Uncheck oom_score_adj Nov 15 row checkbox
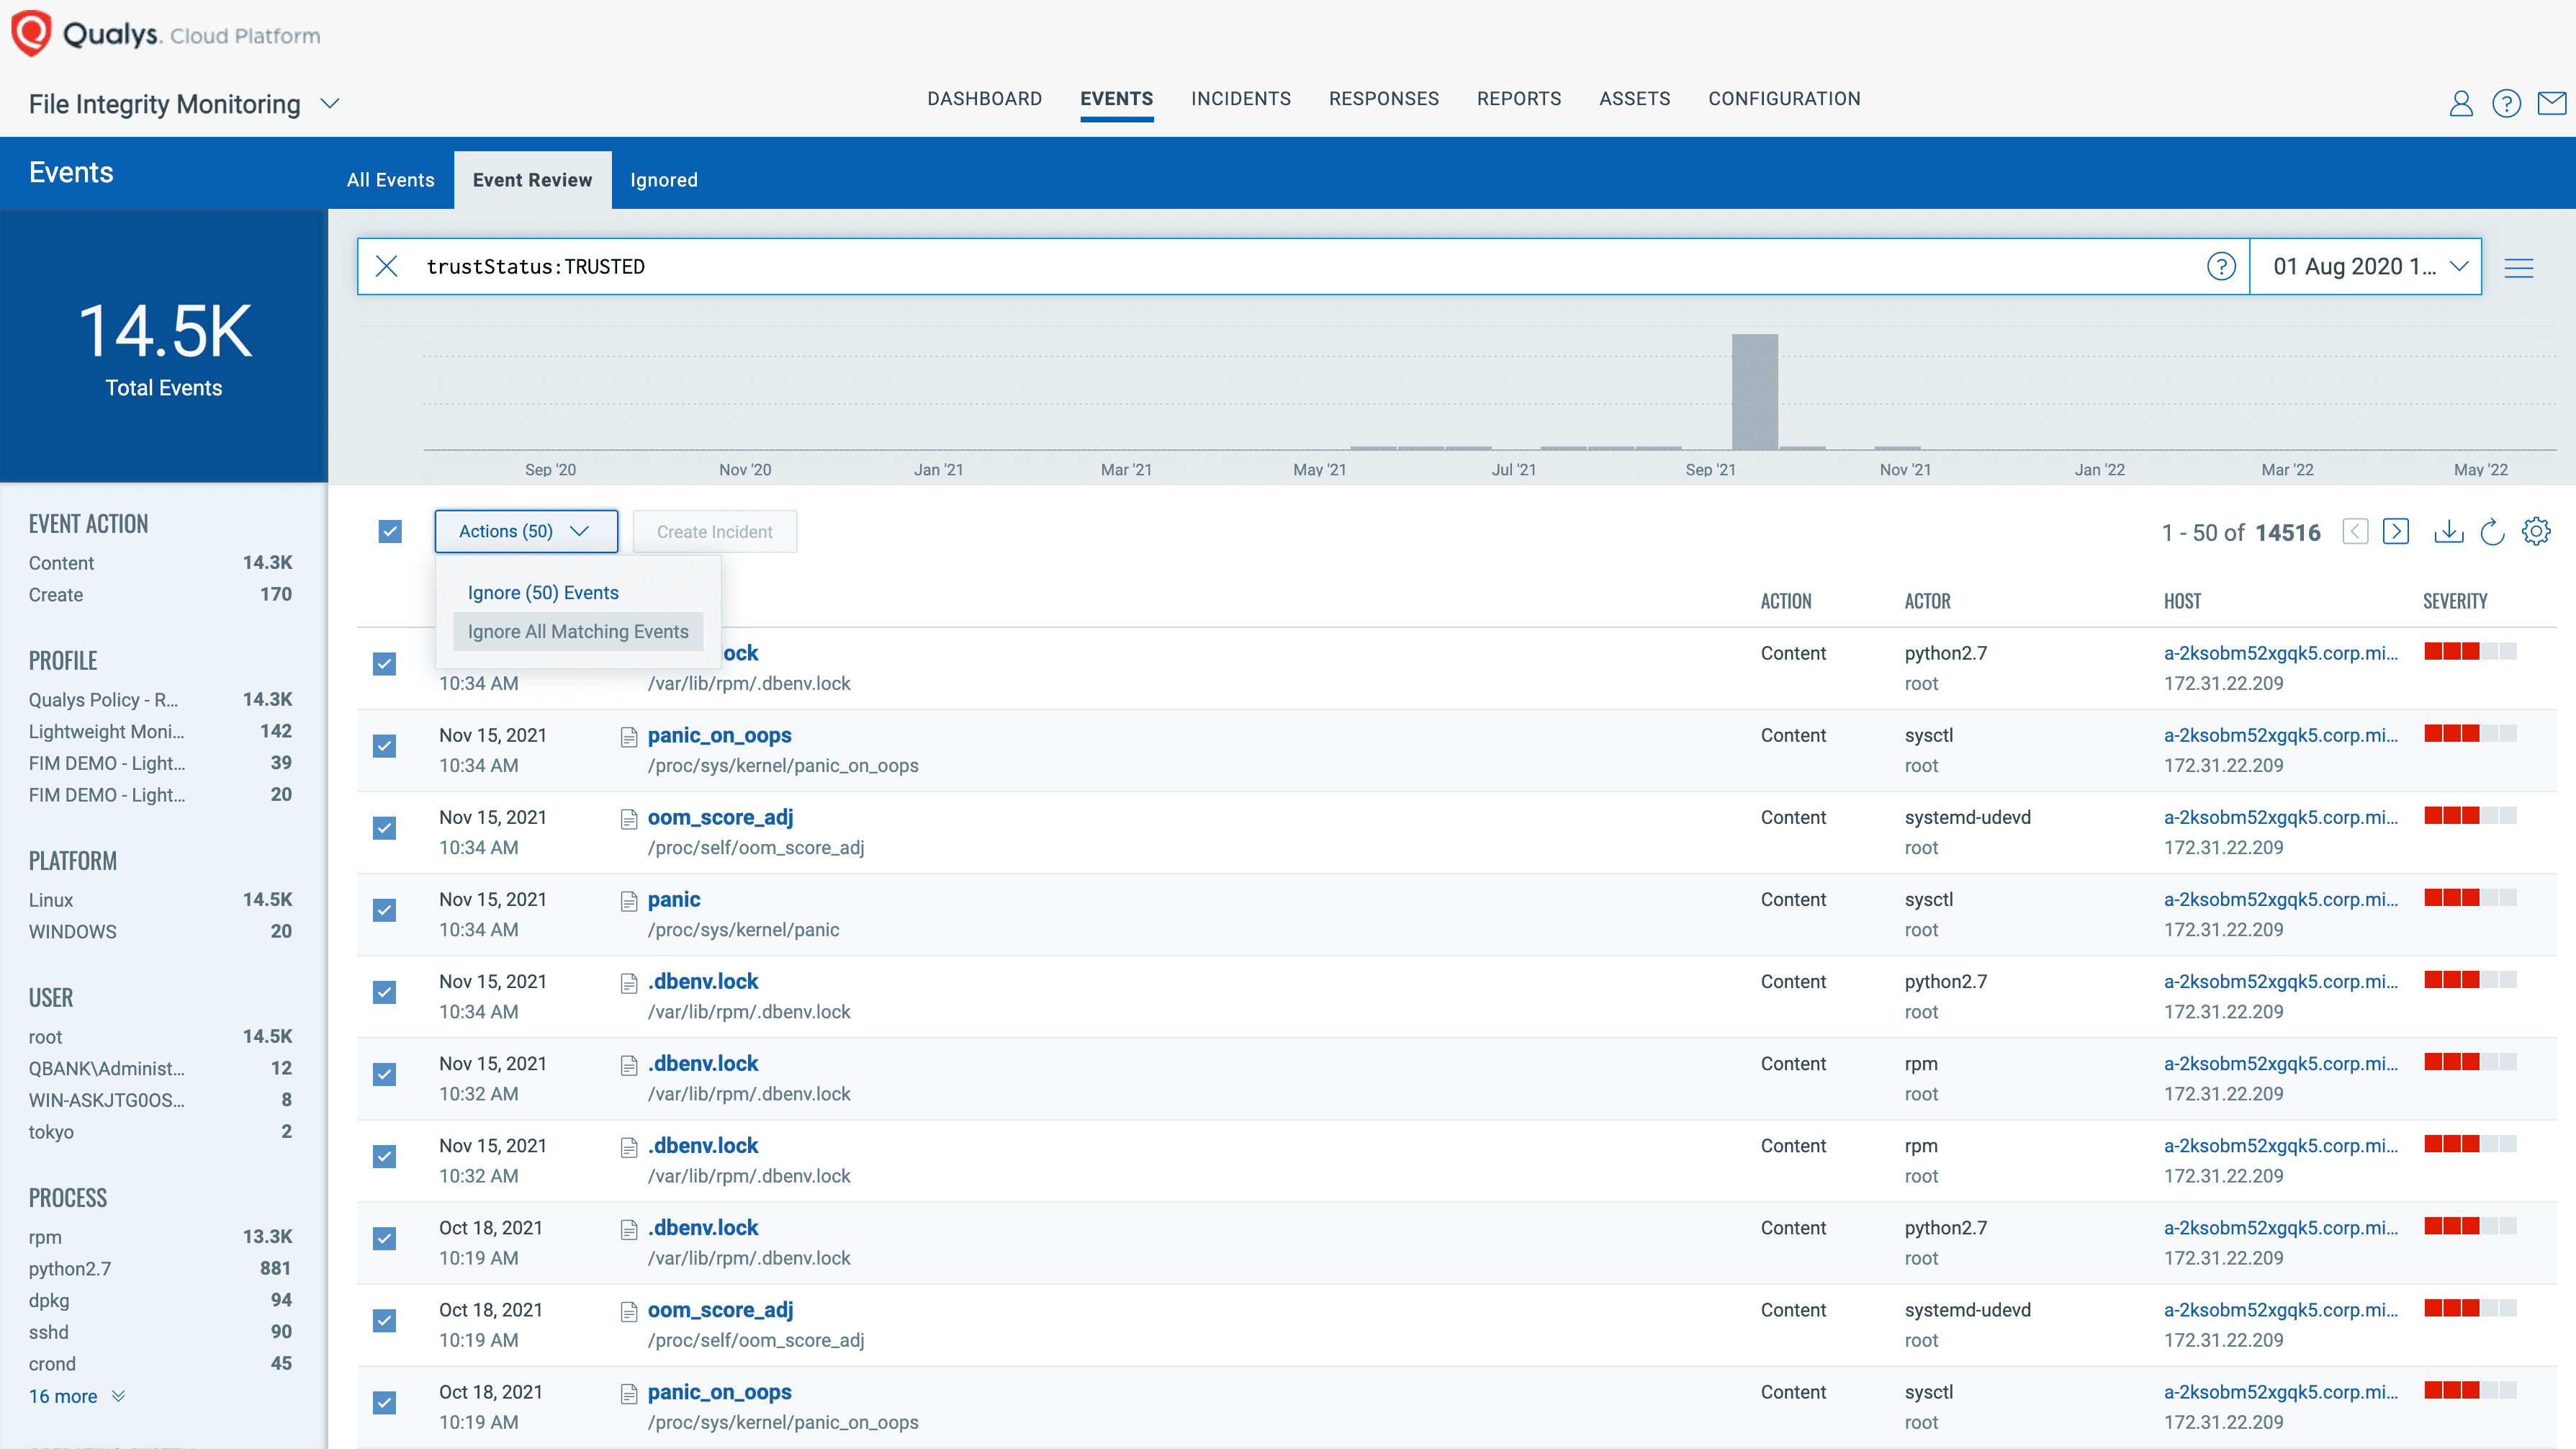 click(x=384, y=828)
